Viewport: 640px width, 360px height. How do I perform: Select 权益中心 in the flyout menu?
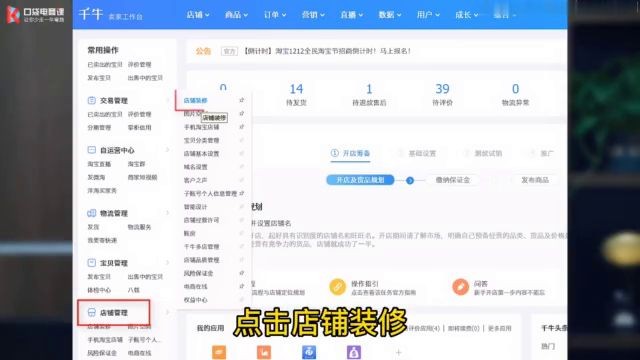tap(196, 300)
